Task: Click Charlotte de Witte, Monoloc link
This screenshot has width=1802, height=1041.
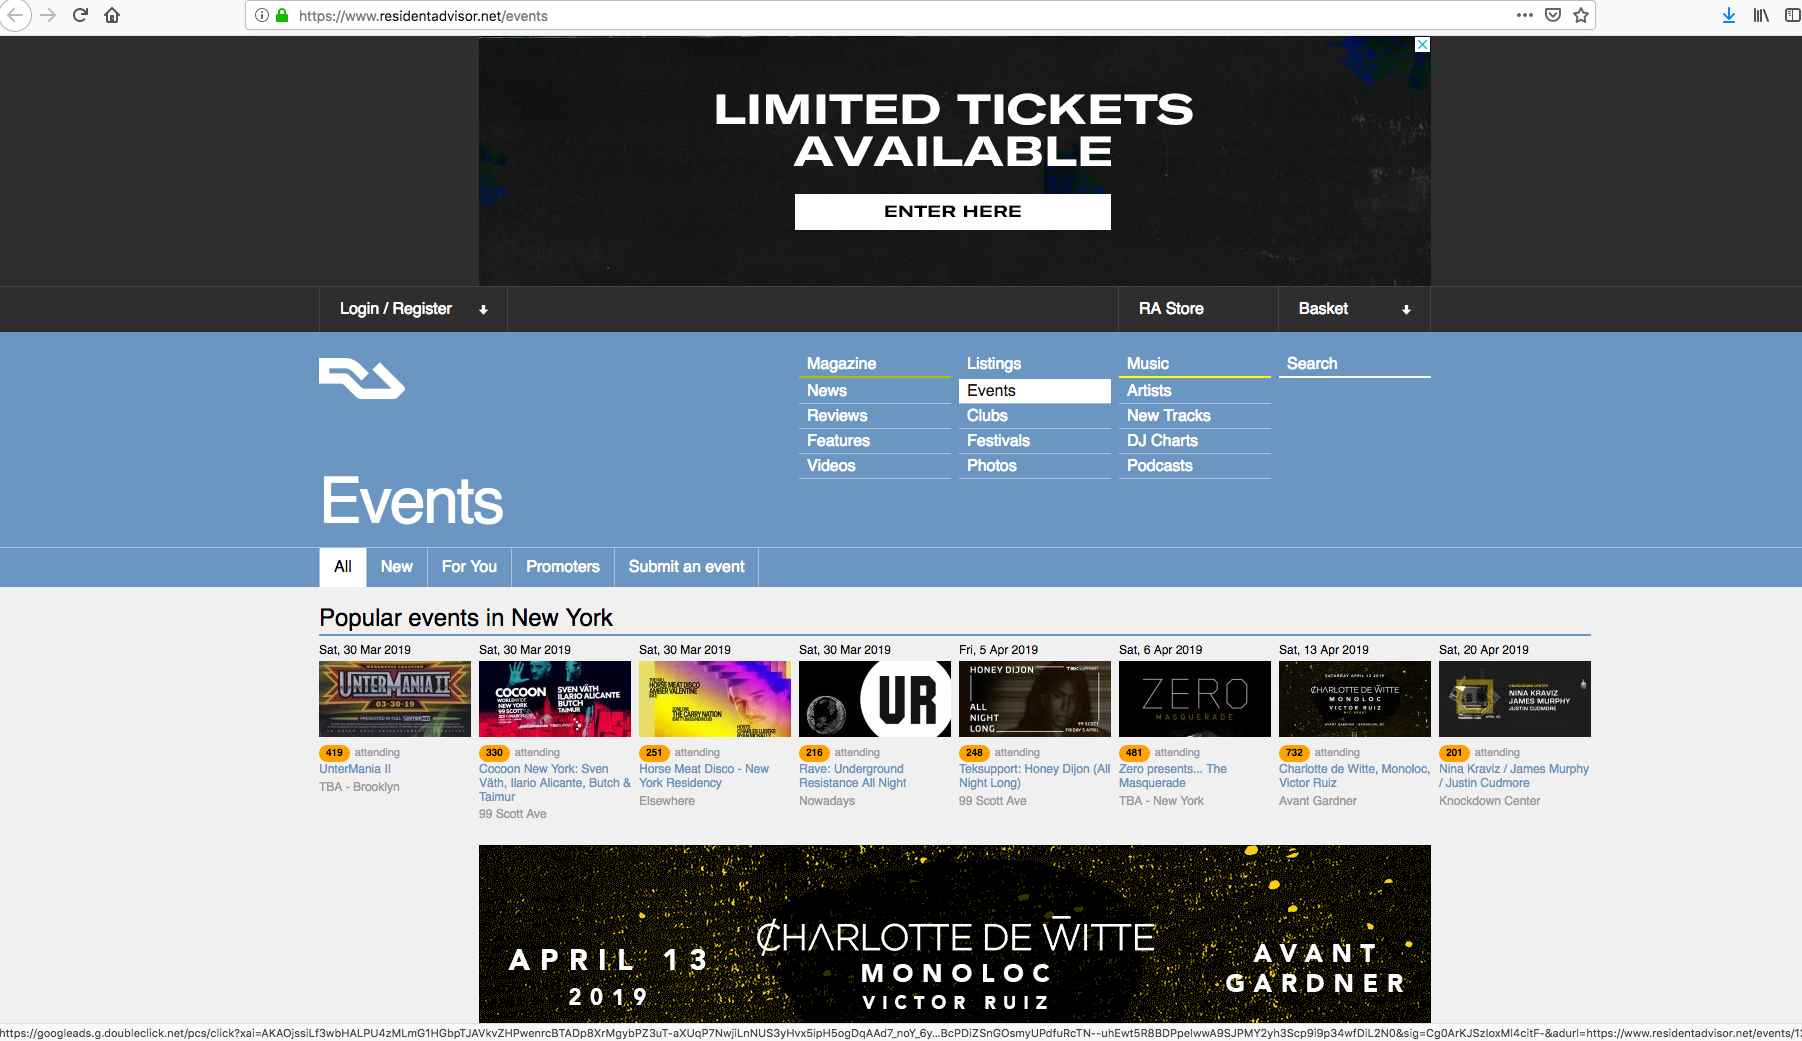Action: click(1354, 776)
